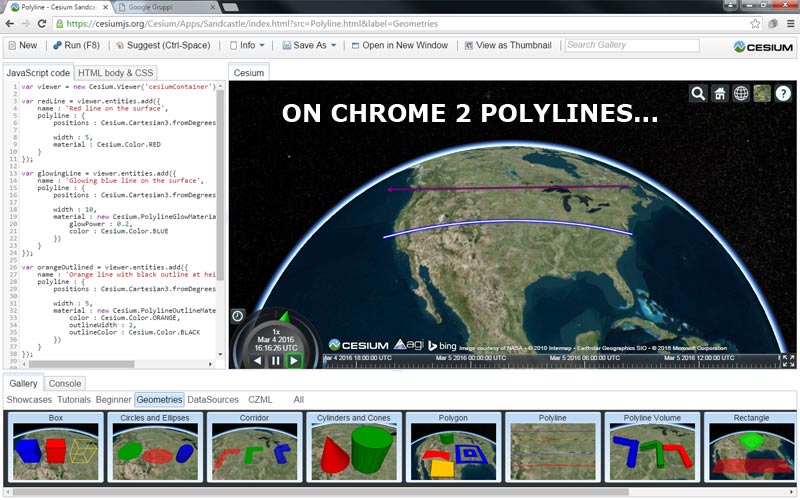Bookmark this page with the star icon
The image size is (800, 500).
point(755,23)
